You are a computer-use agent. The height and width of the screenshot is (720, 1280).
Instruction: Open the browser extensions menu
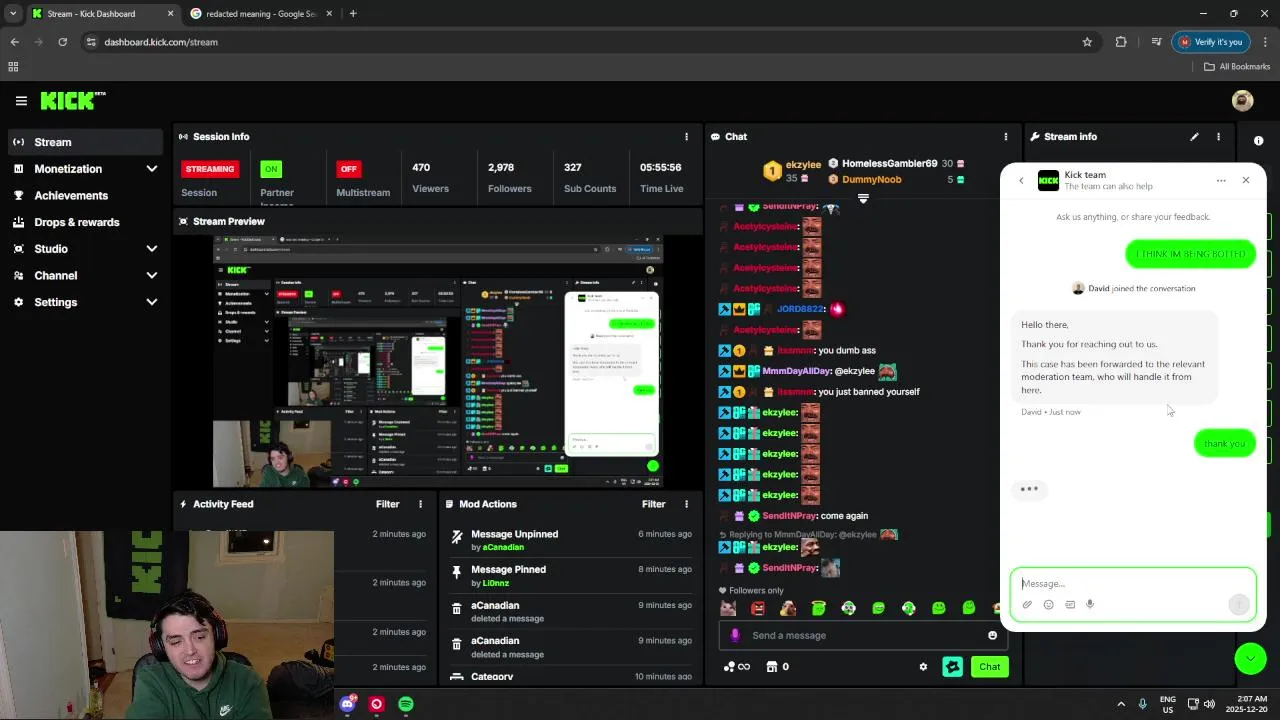[x=1120, y=42]
